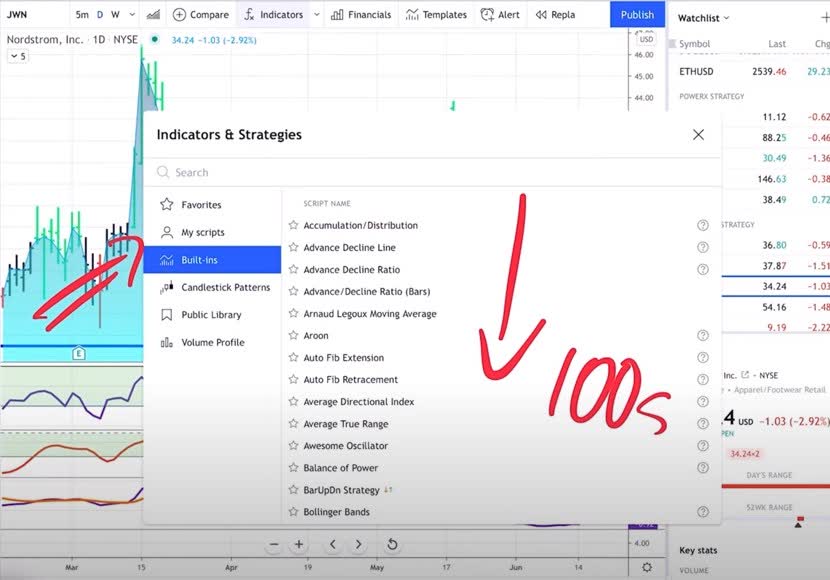Open chart settings via the gear icon
830x580 pixels.
pyautogui.click(x=647, y=565)
